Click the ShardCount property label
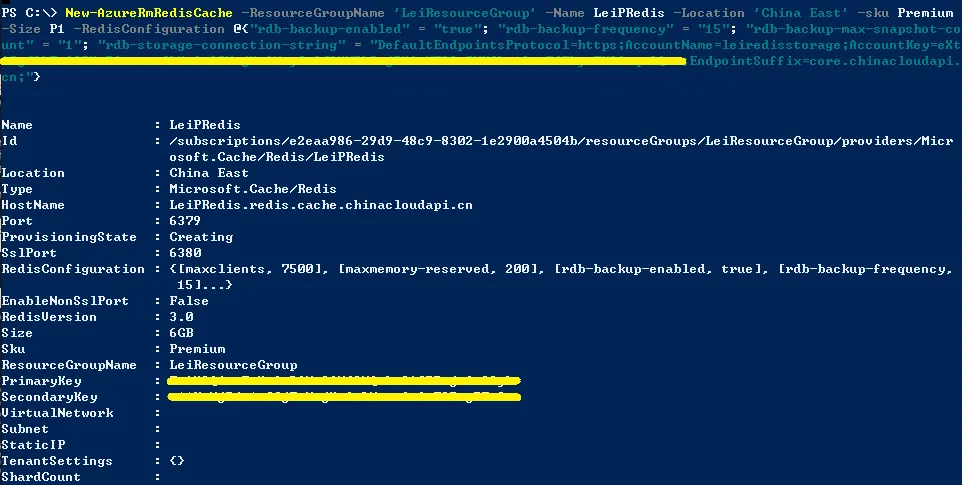963x485 pixels. click(41, 477)
